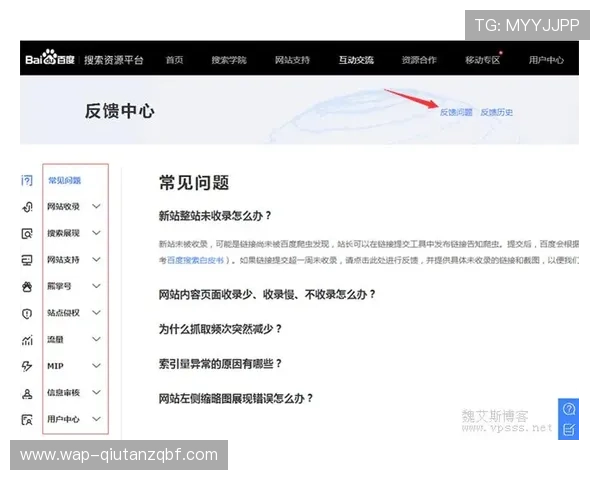Image resolution: width=600 pixels, height=480 pixels.
Task: Open 用户中心 in top navigation
Action: pyautogui.click(x=546, y=60)
